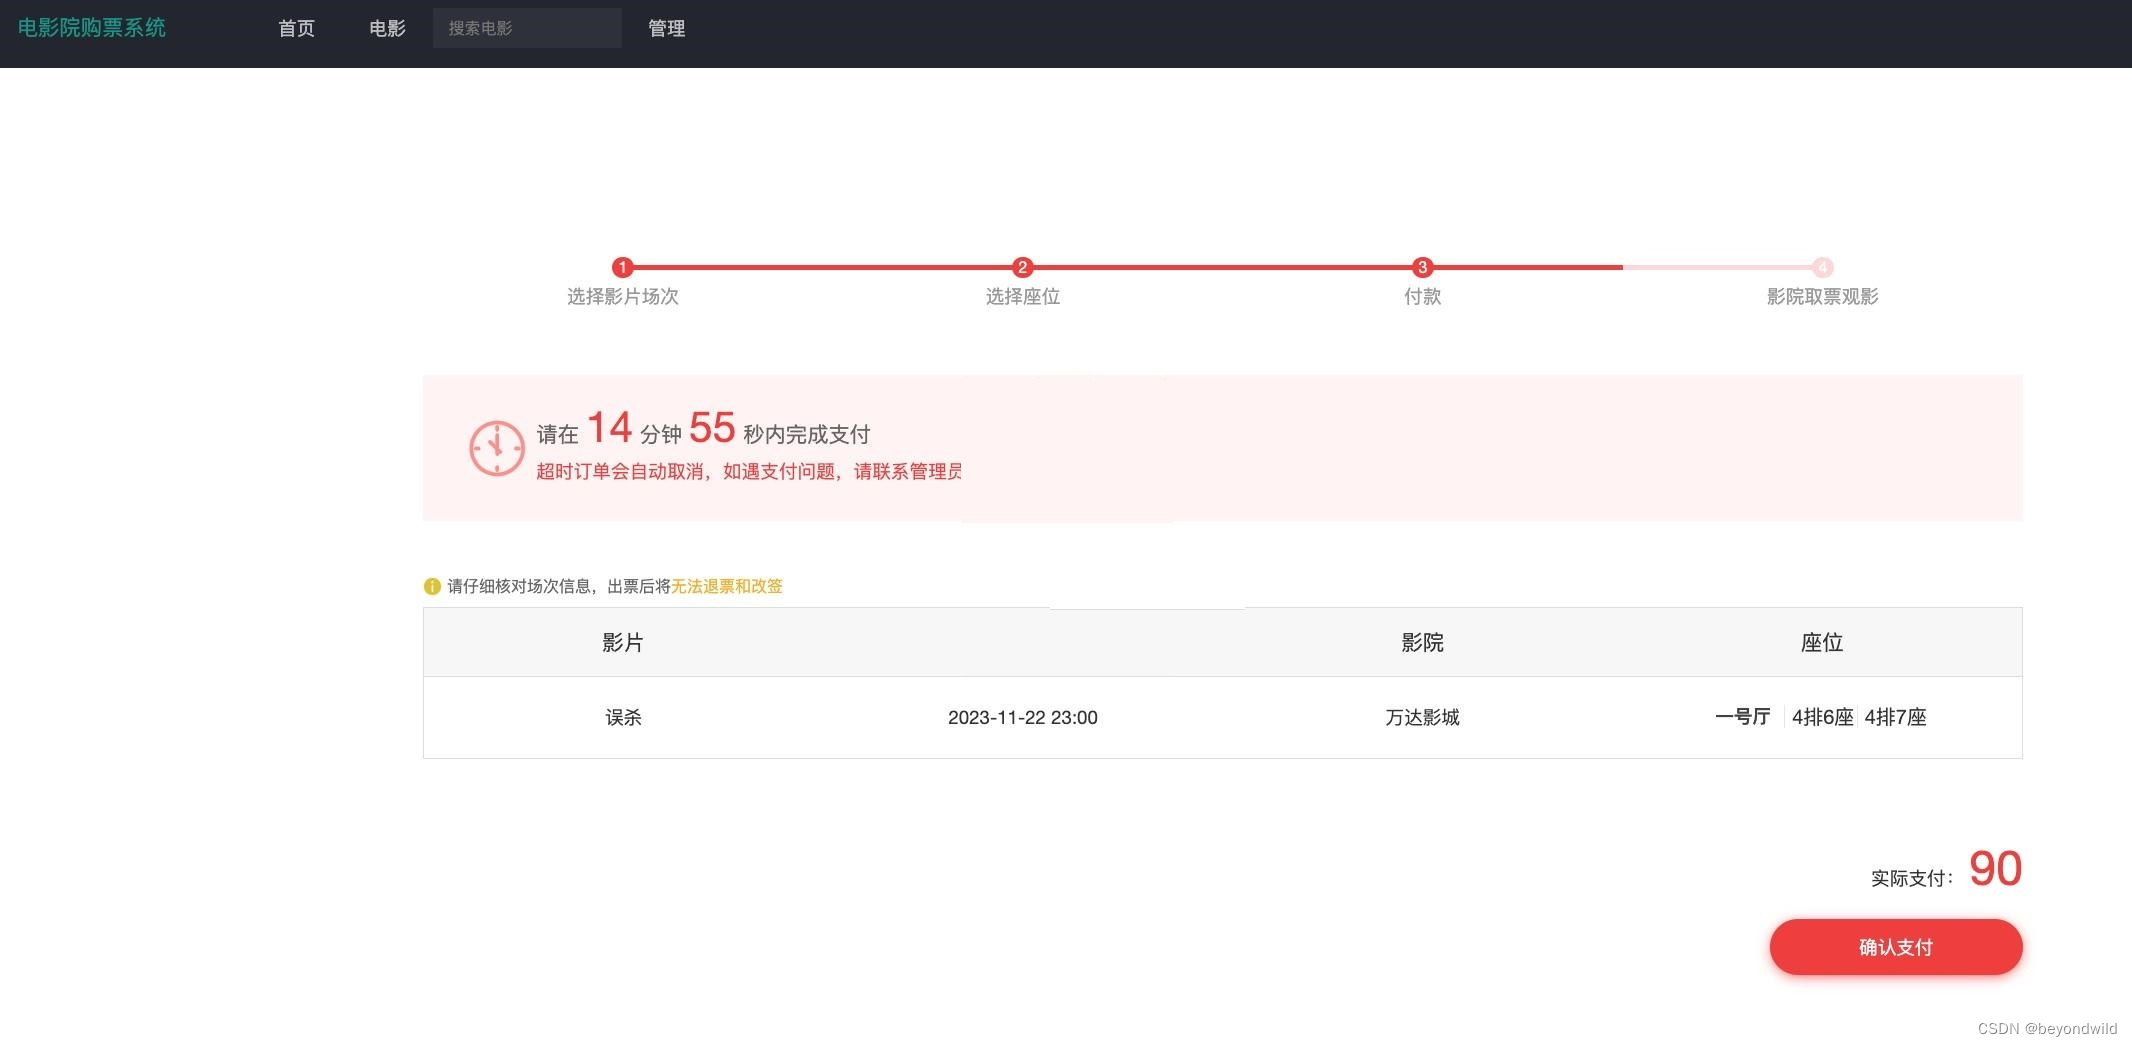The height and width of the screenshot is (1046, 2132).
Task: Select step 1 circle 选择影片场次
Action: 622,267
